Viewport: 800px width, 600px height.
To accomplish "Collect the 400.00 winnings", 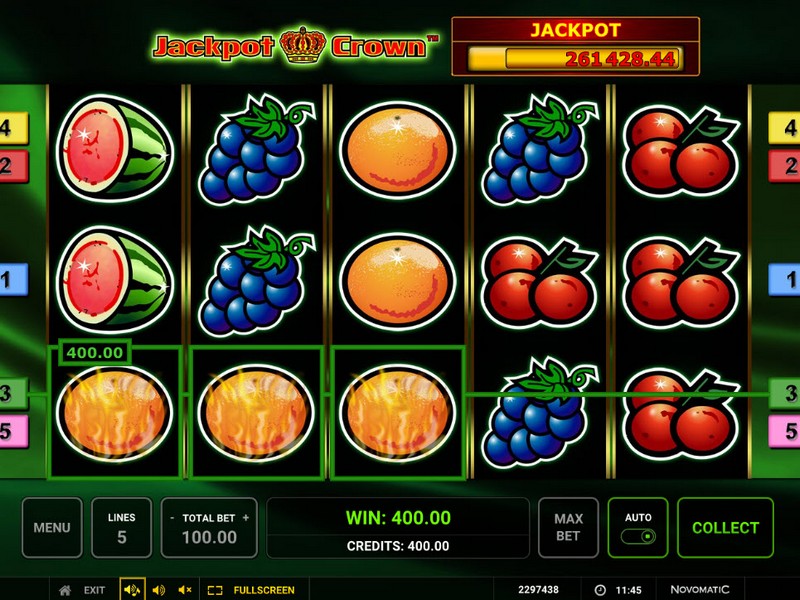I will [x=725, y=528].
